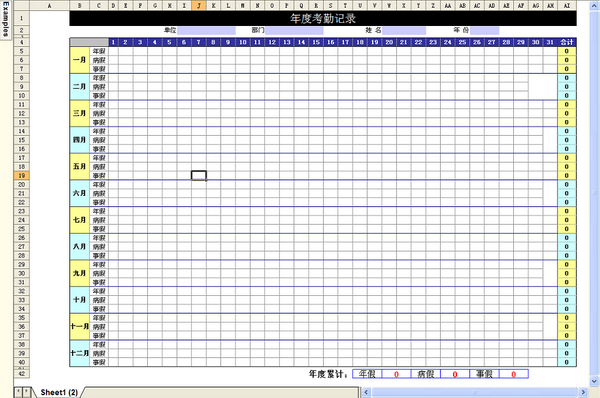
Task: Select row 42 header
Action: pos(21,374)
